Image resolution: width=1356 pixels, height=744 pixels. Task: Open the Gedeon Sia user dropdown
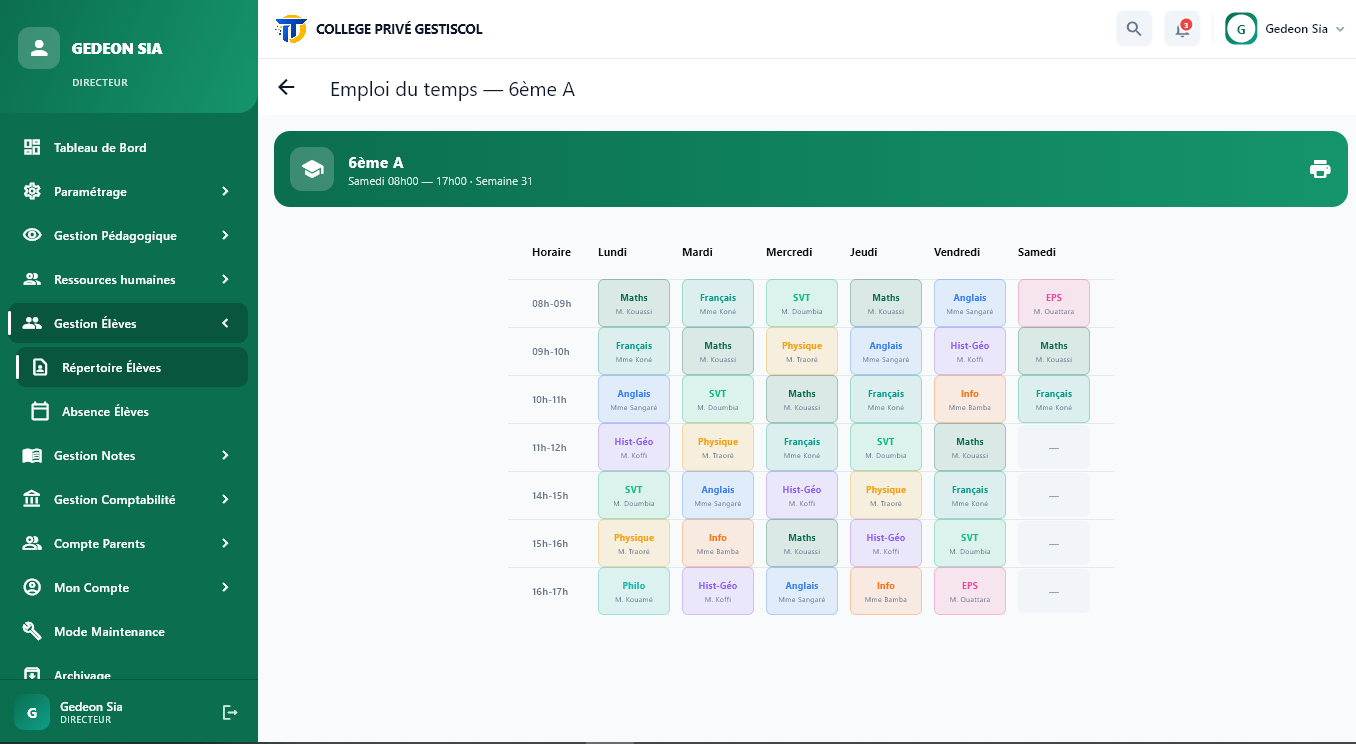[1286, 29]
